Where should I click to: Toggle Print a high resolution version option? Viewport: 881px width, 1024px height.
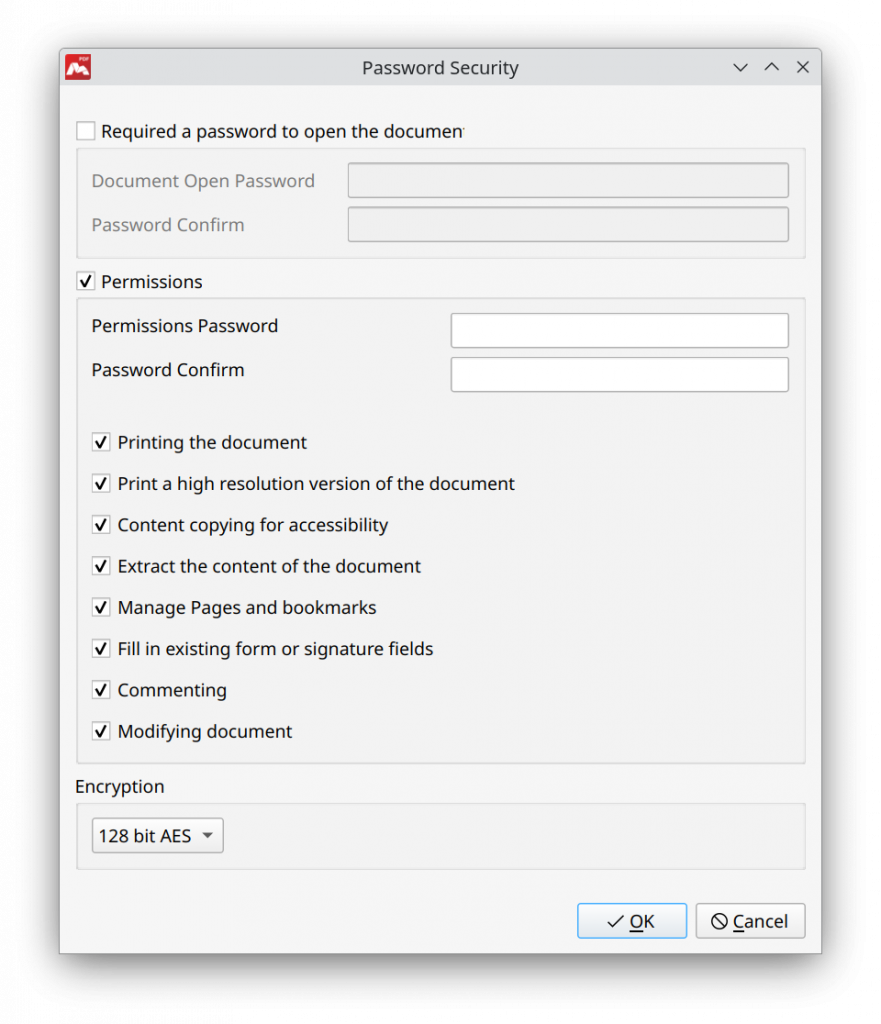coord(101,483)
